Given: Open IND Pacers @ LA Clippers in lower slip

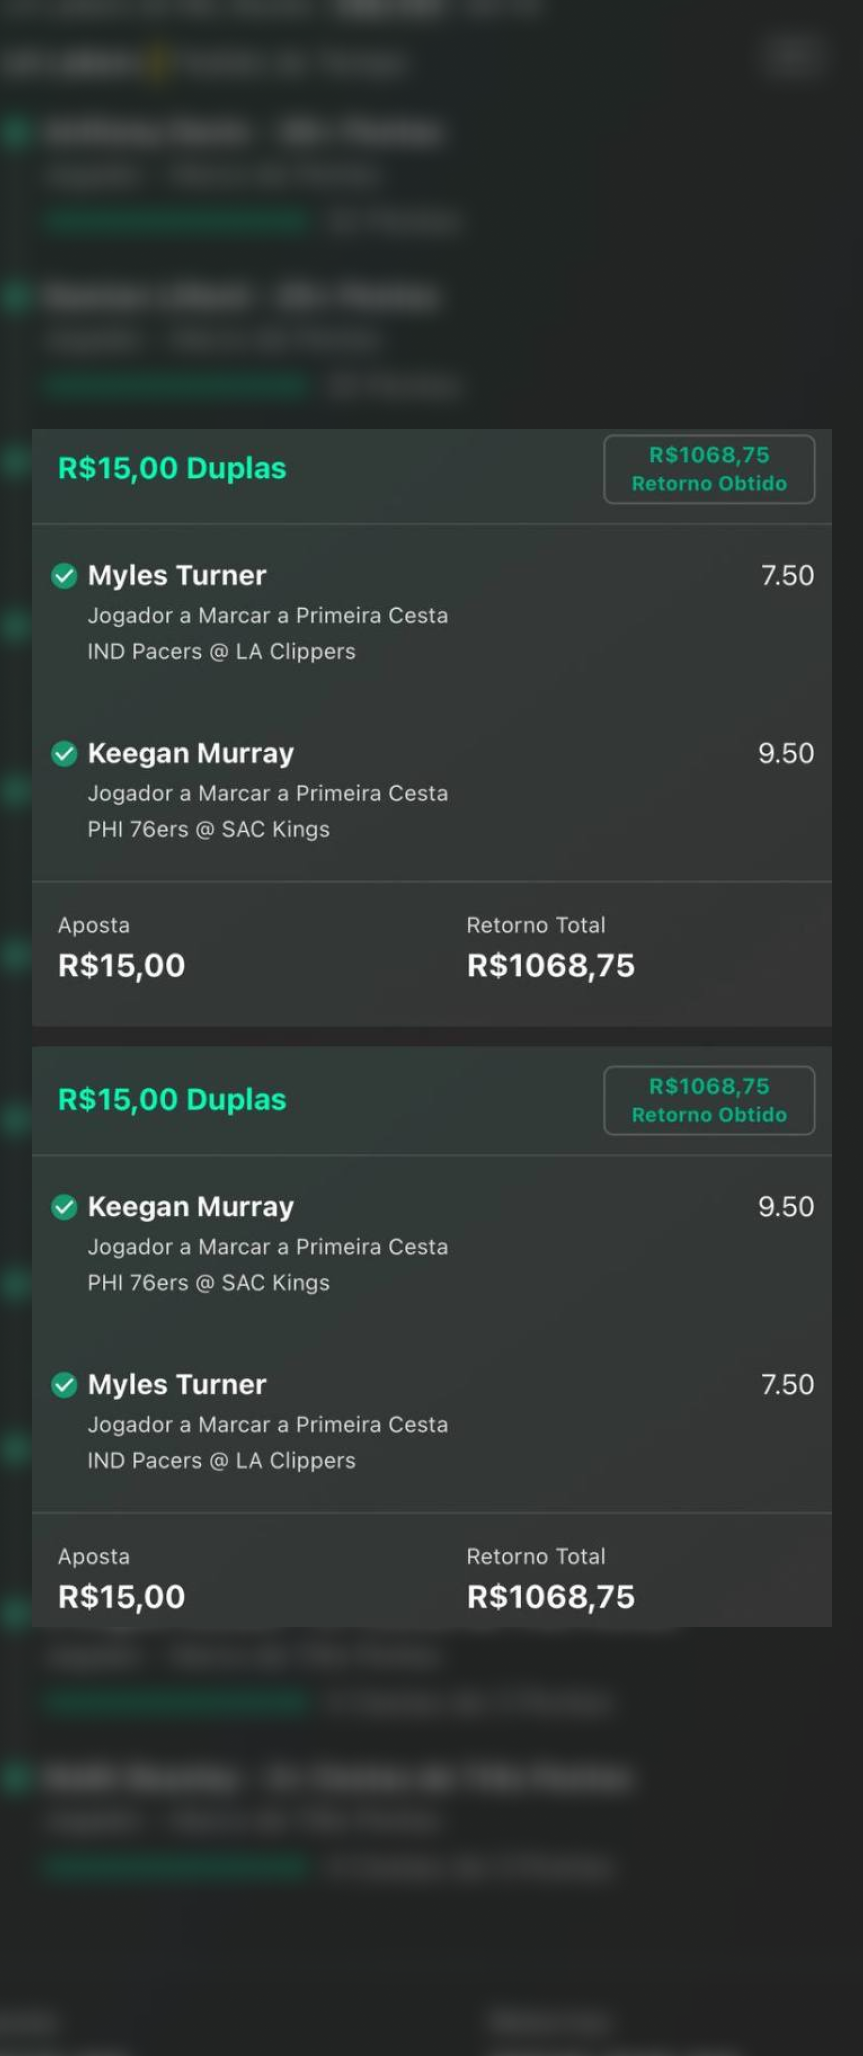Looking at the screenshot, I should [221, 1461].
